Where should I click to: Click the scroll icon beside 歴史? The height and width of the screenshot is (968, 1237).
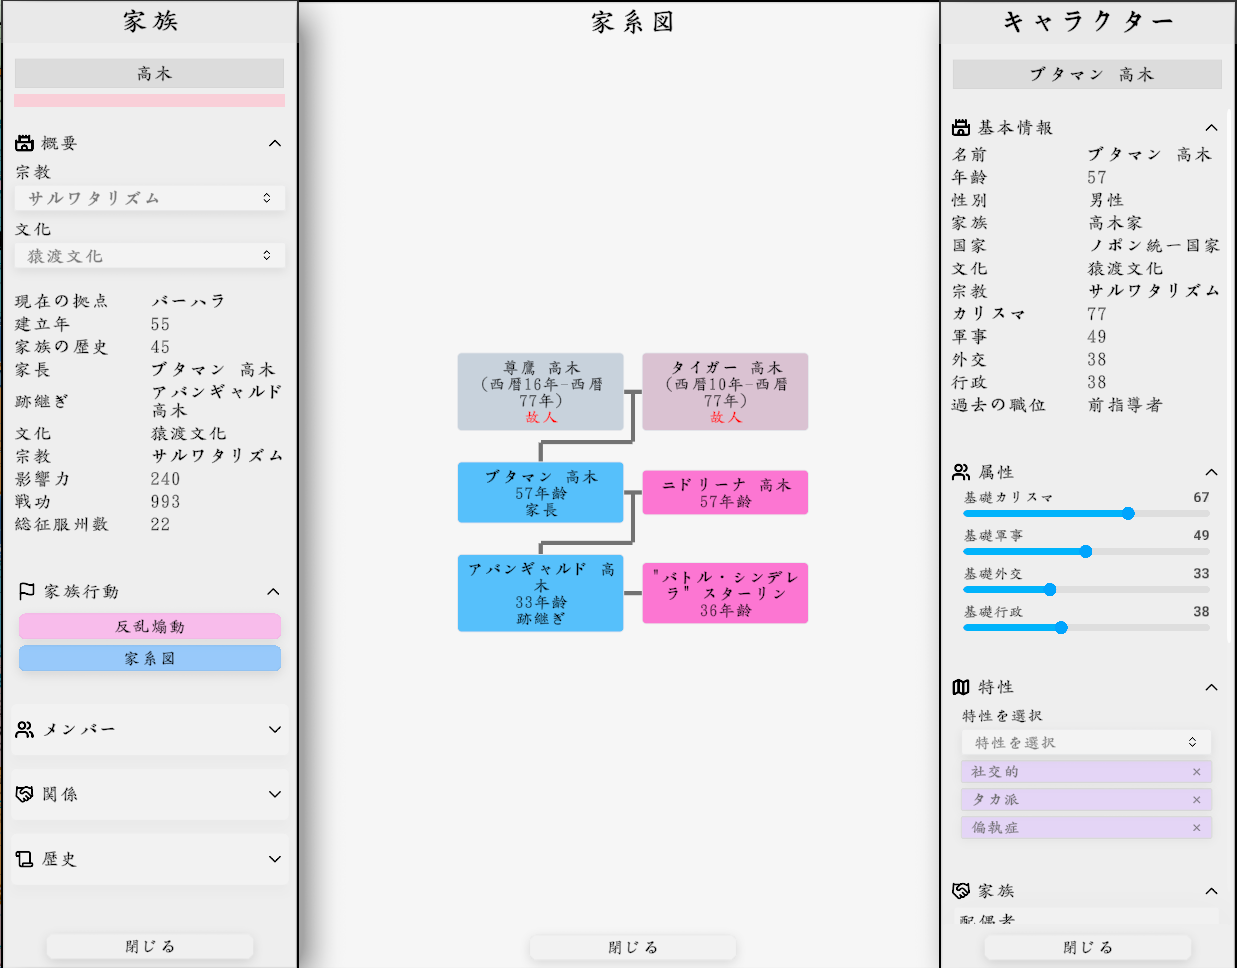click(x=25, y=859)
